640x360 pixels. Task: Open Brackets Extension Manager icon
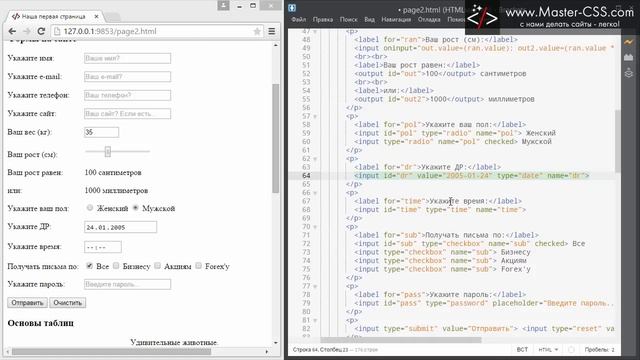tap(629, 57)
